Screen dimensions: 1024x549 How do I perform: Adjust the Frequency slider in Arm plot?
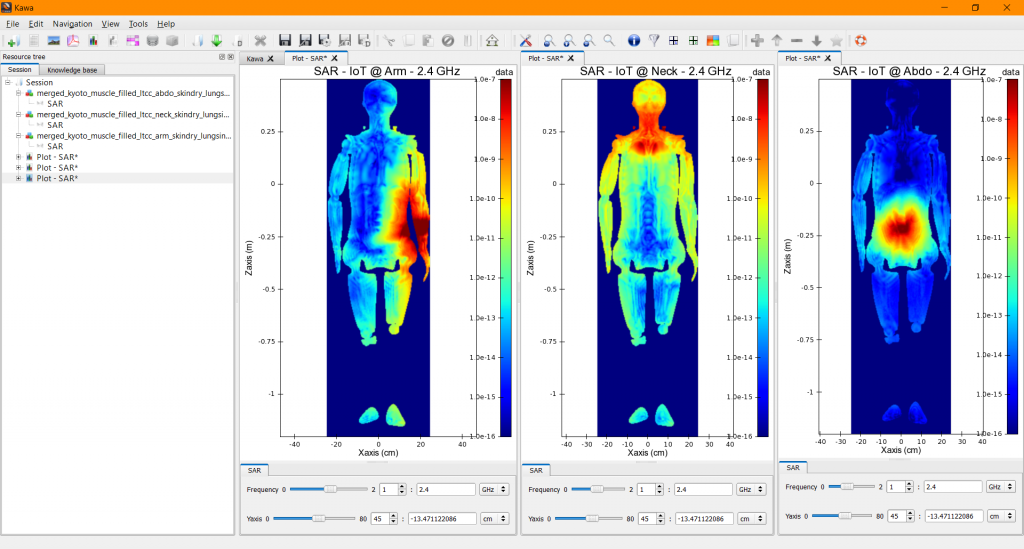coord(329,489)
